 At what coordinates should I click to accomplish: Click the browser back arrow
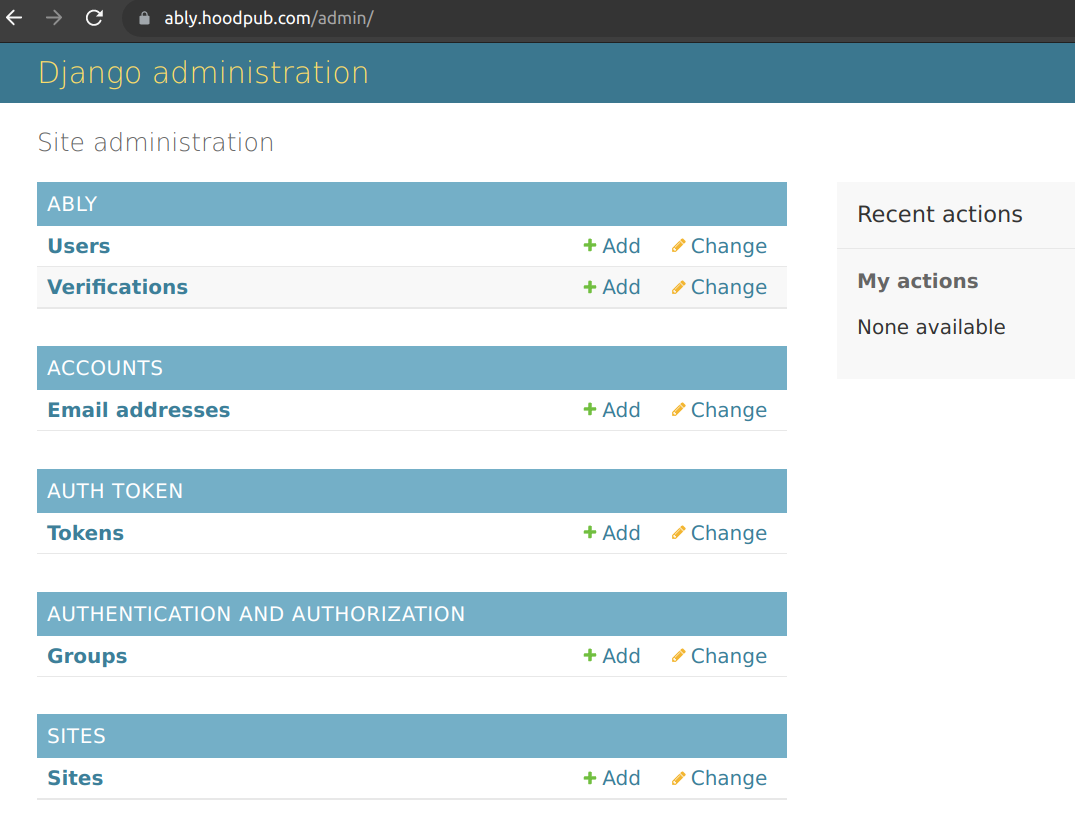pyautogui.click(x=14, y=17)
